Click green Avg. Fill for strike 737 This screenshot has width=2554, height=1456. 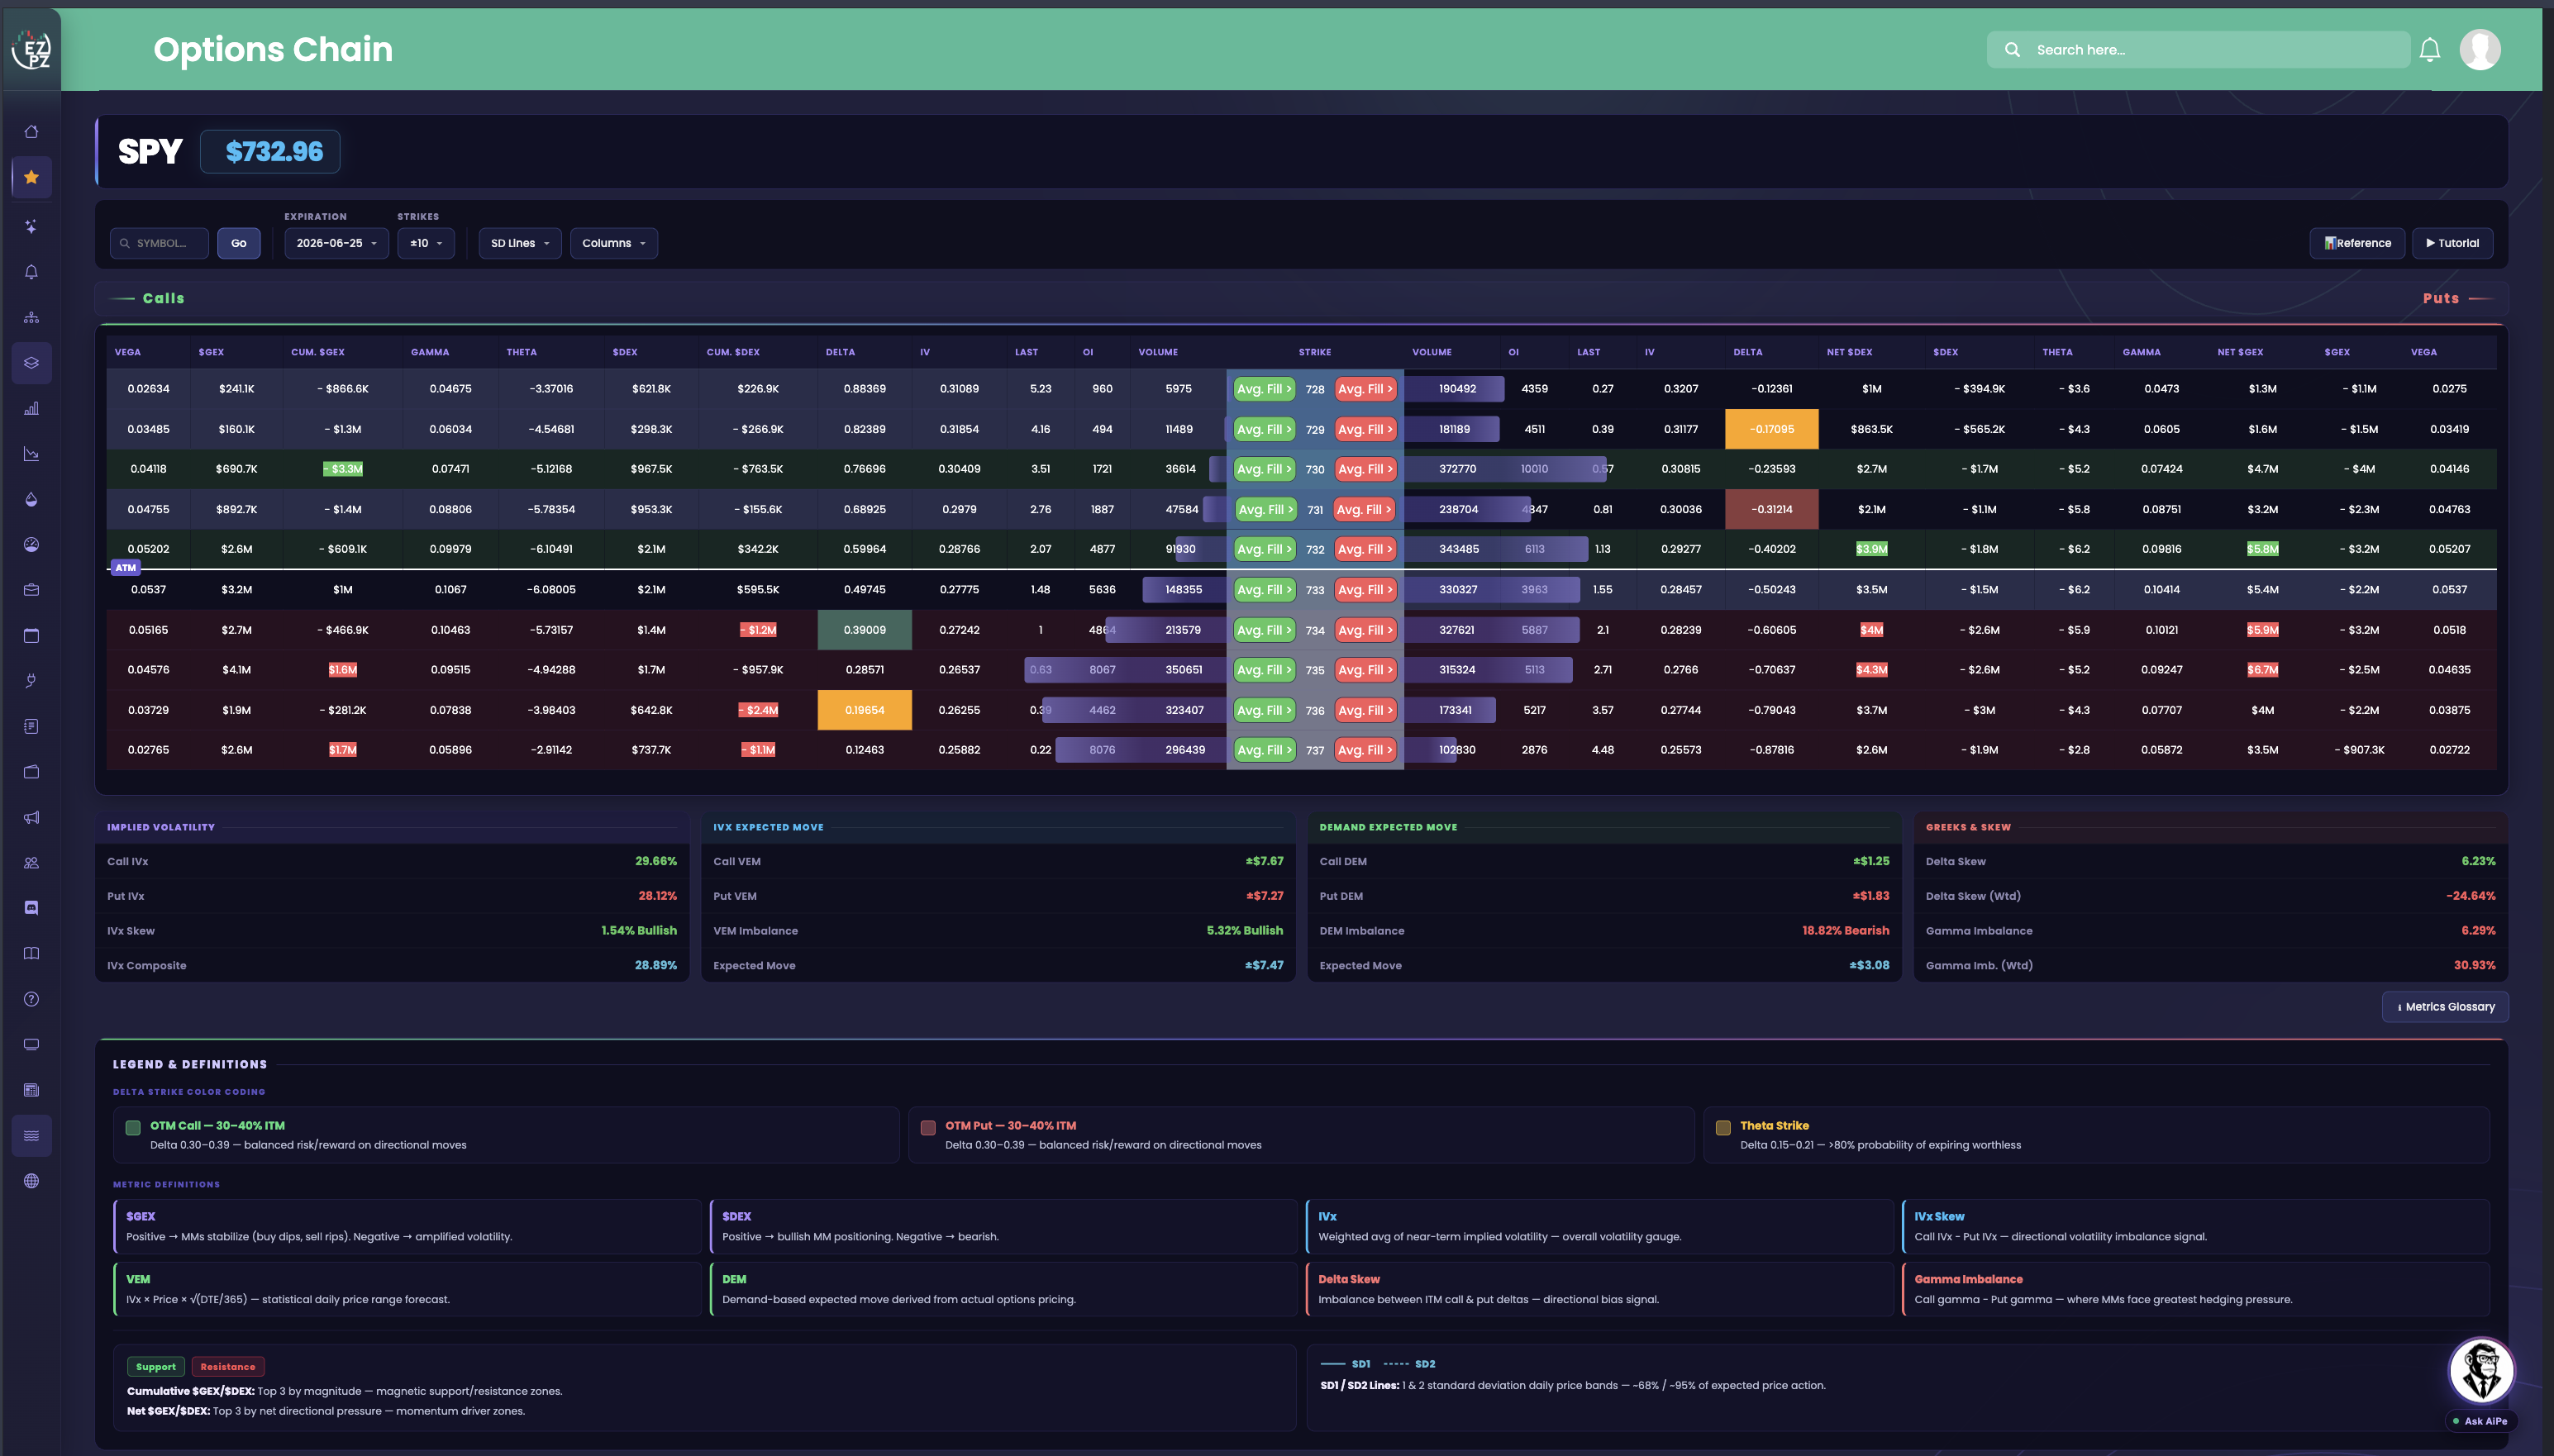(x=1265, y=750)
